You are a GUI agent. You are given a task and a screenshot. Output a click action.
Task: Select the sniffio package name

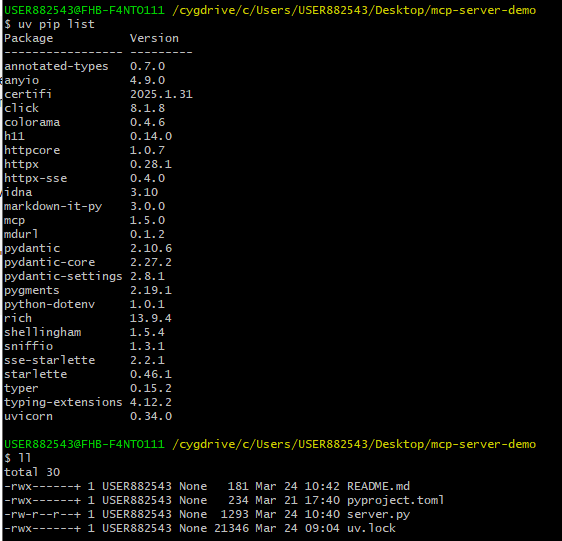click(x=29, y=346)
